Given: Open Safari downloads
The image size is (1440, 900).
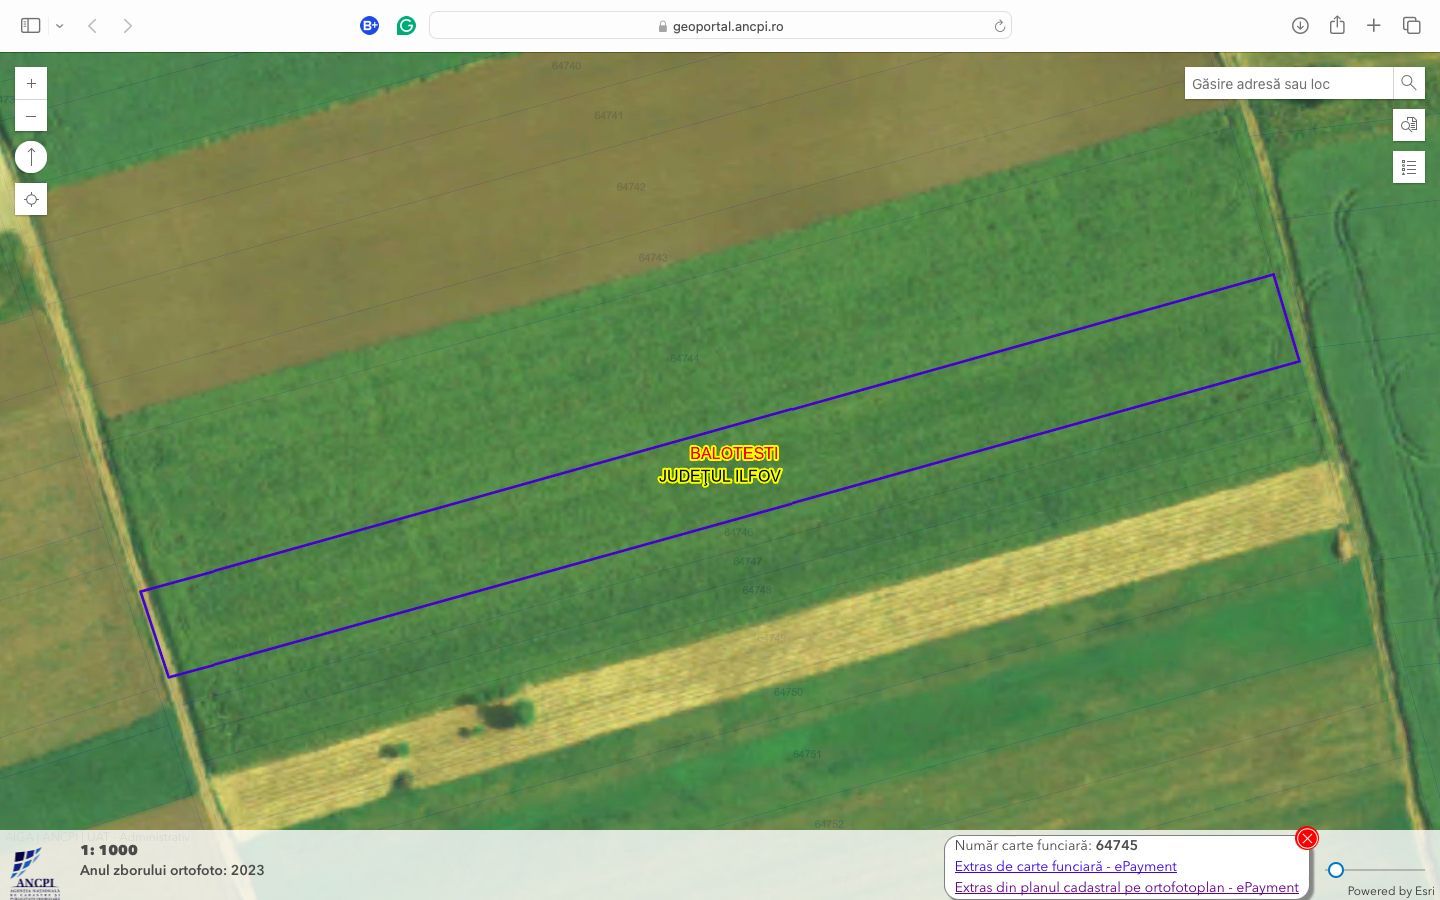Looking at the screenshot, I should (x=1300, y=25).
